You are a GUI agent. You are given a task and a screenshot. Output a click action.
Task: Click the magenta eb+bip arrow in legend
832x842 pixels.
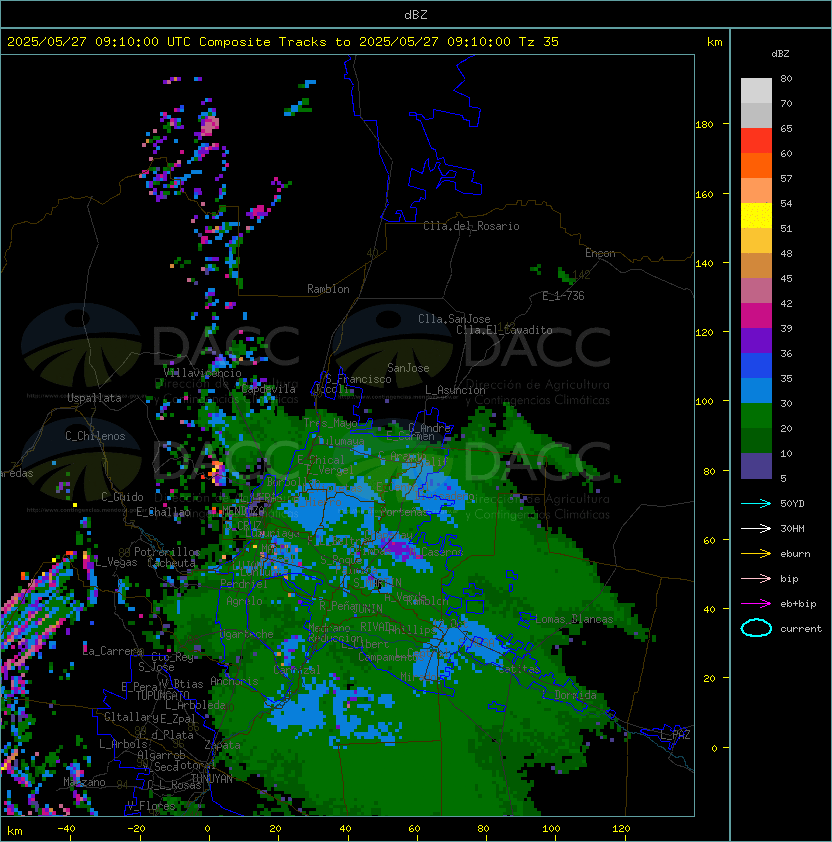756,604
